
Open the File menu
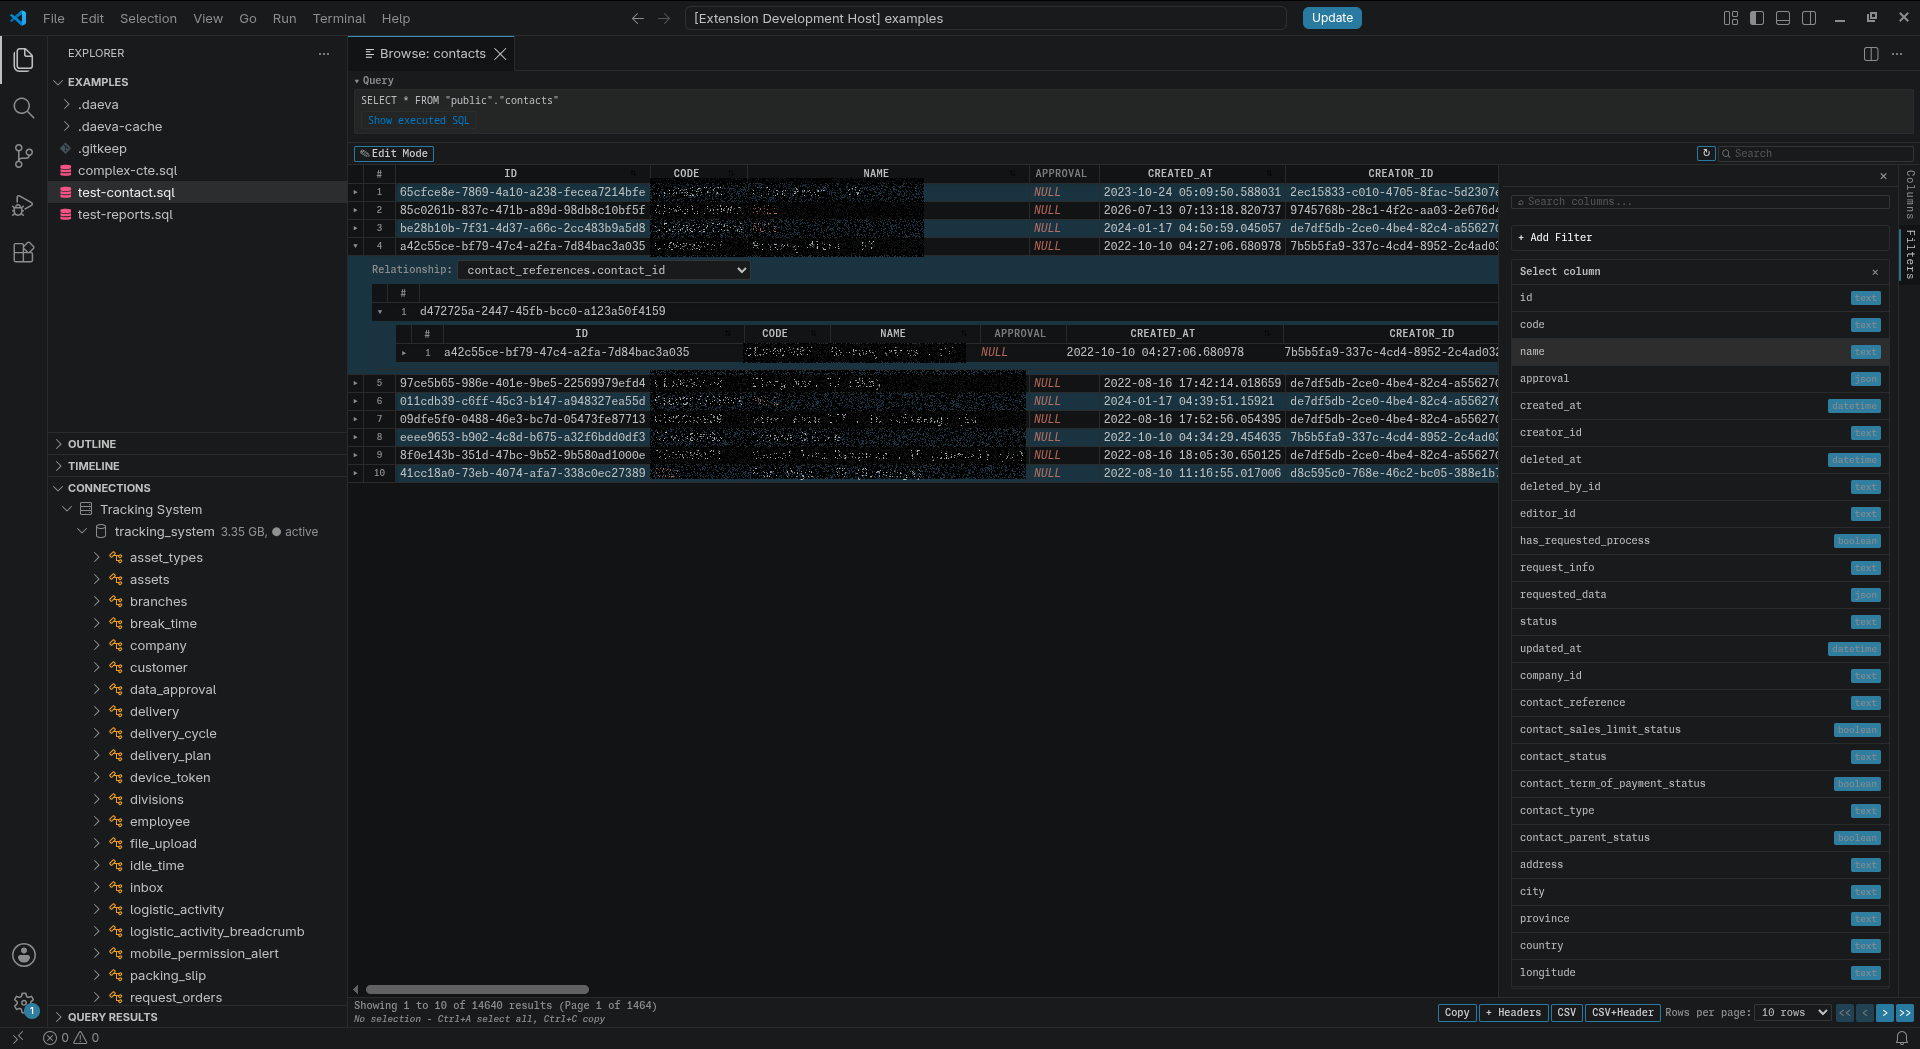54,18
